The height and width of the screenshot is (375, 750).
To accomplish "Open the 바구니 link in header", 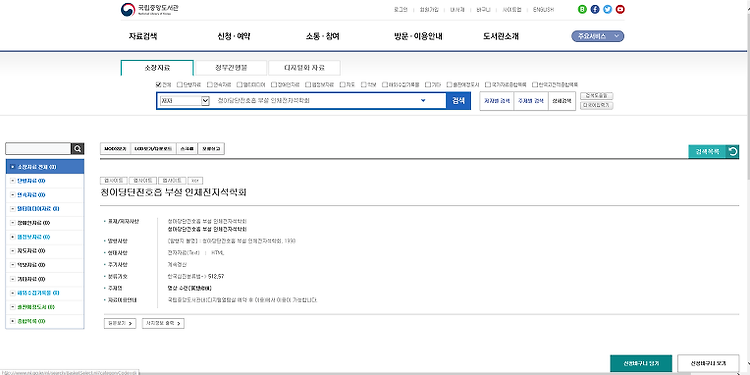I will pos(484,10).
